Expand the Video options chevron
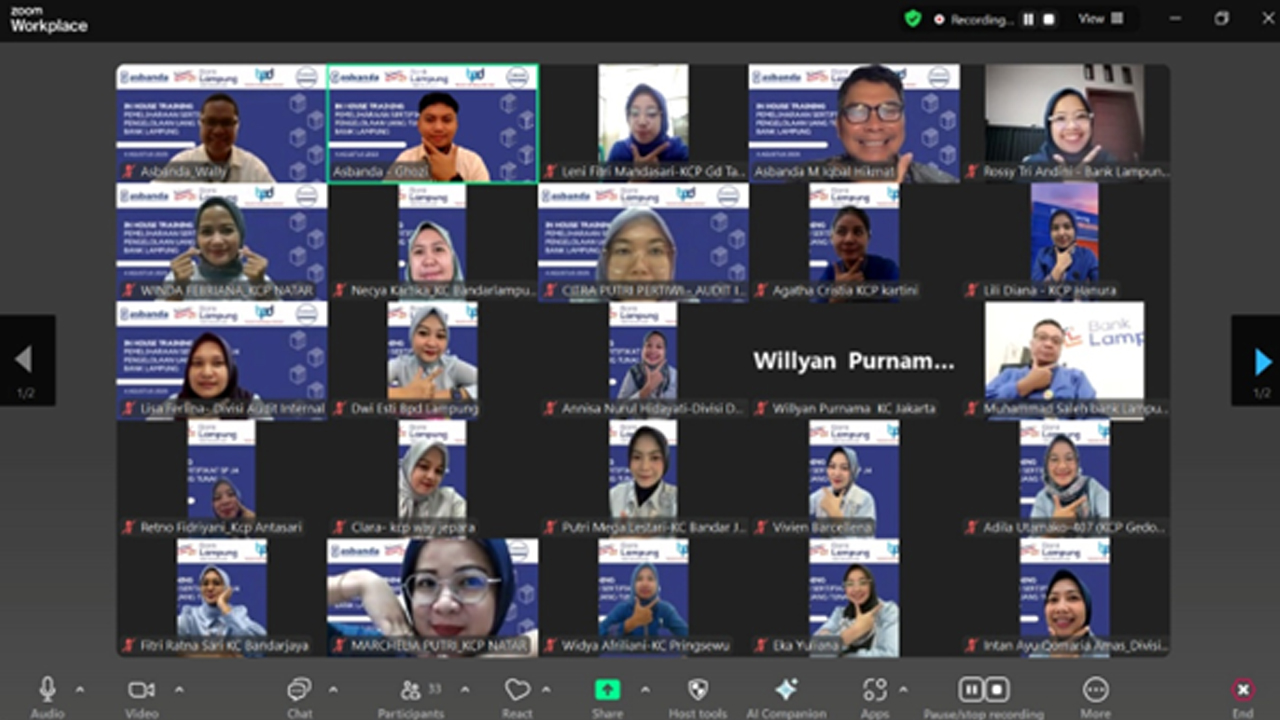 [178, 690]
